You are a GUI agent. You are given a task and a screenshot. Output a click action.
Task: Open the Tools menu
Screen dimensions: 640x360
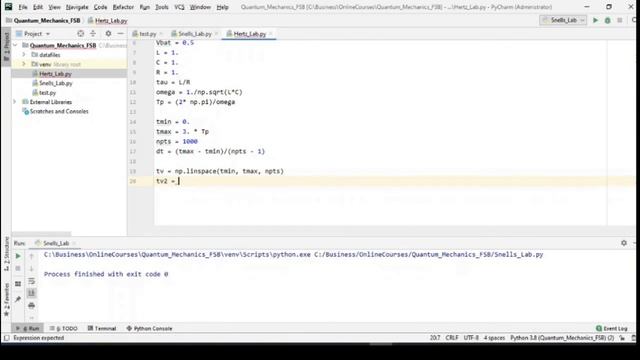click(162, 7)
